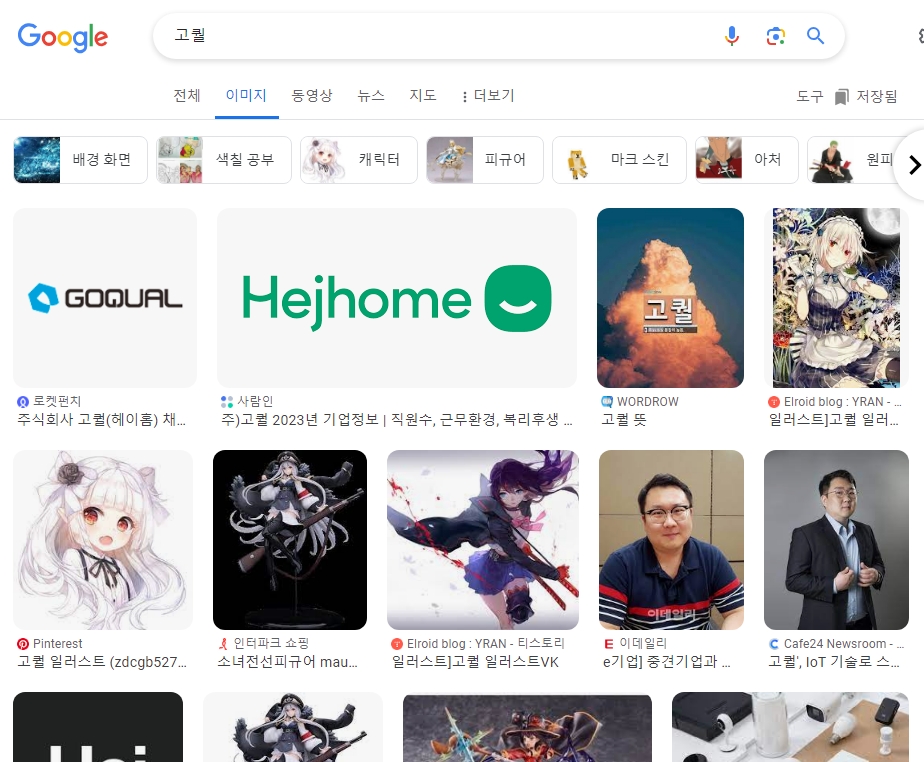
Task: Filter by the 캐릭터 chip
Action: [359, 160]
